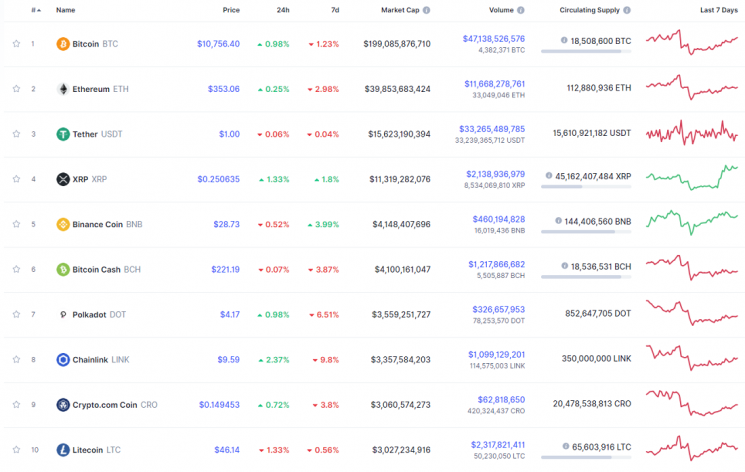This screenshot has width=745, height=472.
Task: Click the black XRP logo icon
Action: pyautogui.click(x=63, y=179)
